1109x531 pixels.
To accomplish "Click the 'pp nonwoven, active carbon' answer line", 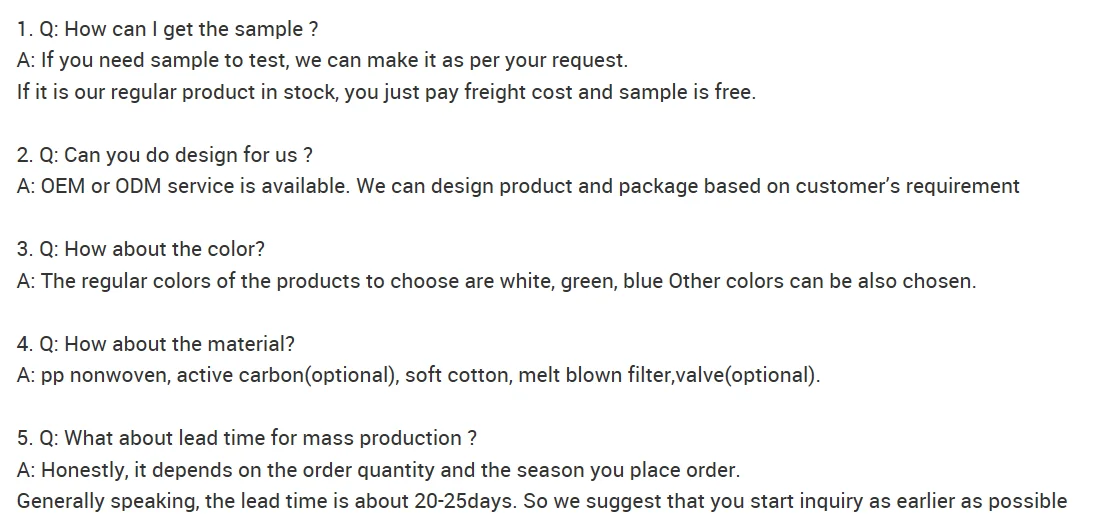I will [419, 375].
